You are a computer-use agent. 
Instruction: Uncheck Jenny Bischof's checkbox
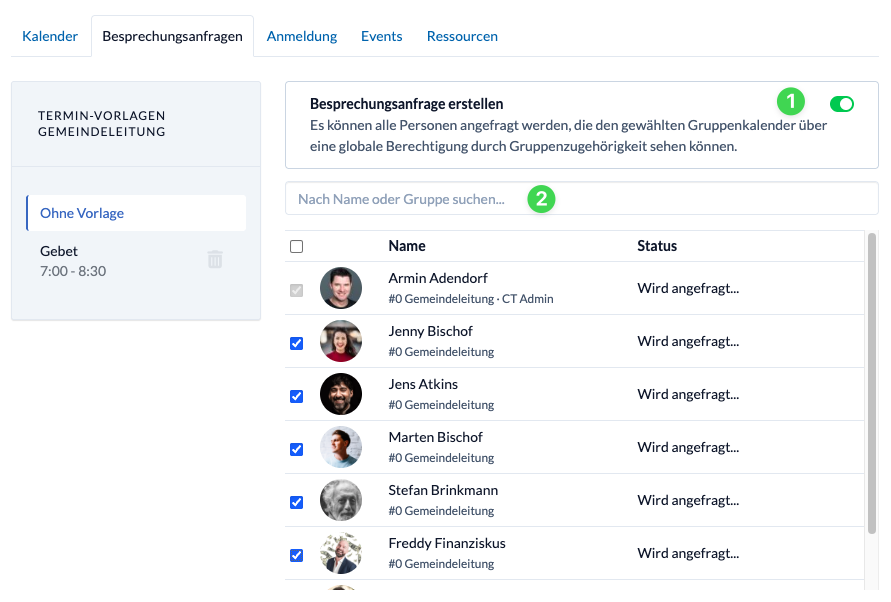tap(297, 343)
